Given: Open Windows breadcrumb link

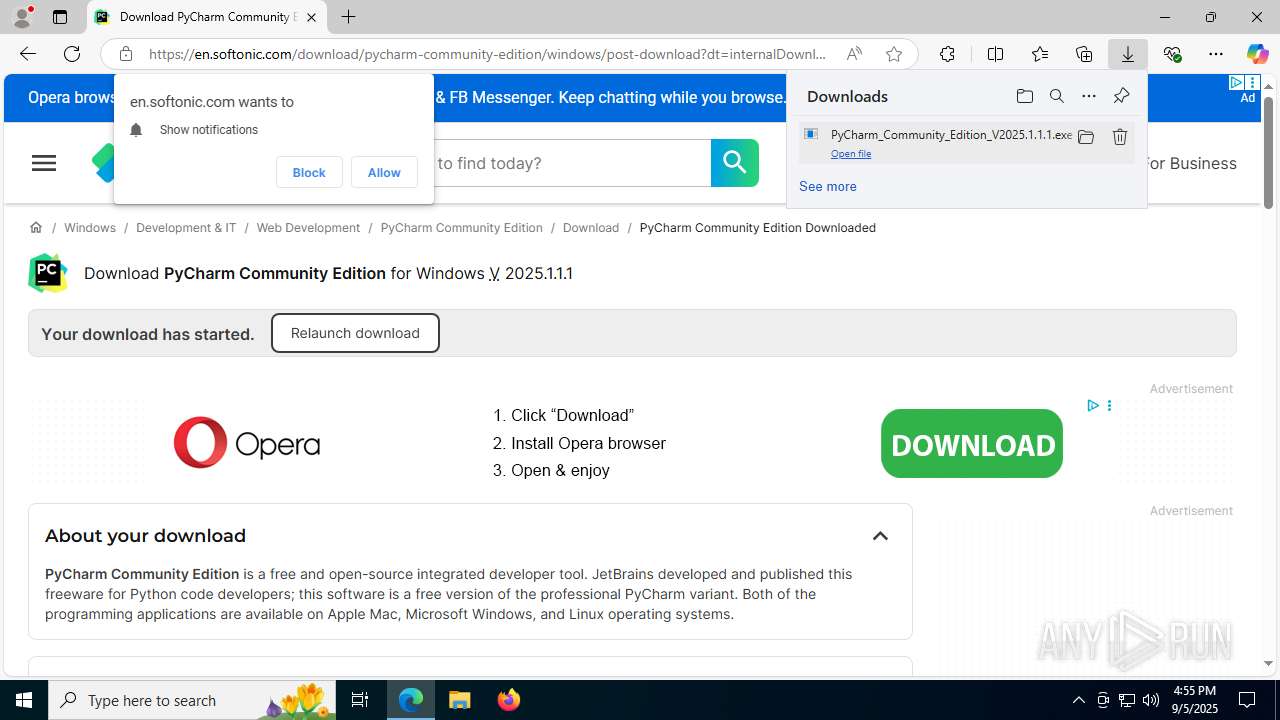Looking at the screenshot, I should [x=90, y=228].
